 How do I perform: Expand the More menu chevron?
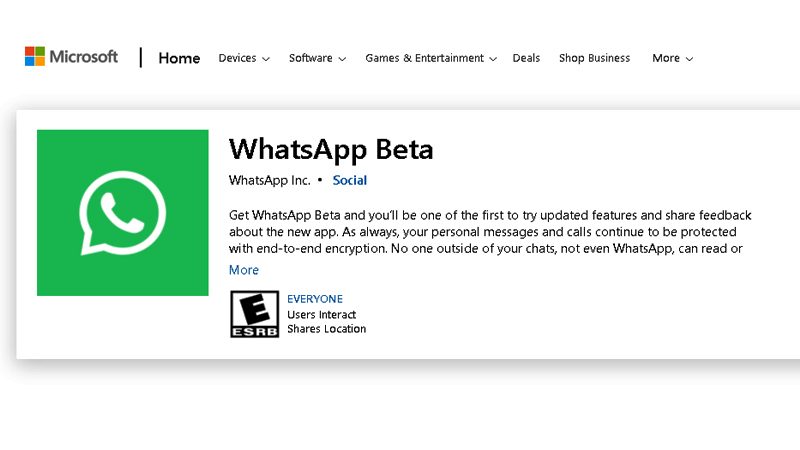(x=690, y=59)
